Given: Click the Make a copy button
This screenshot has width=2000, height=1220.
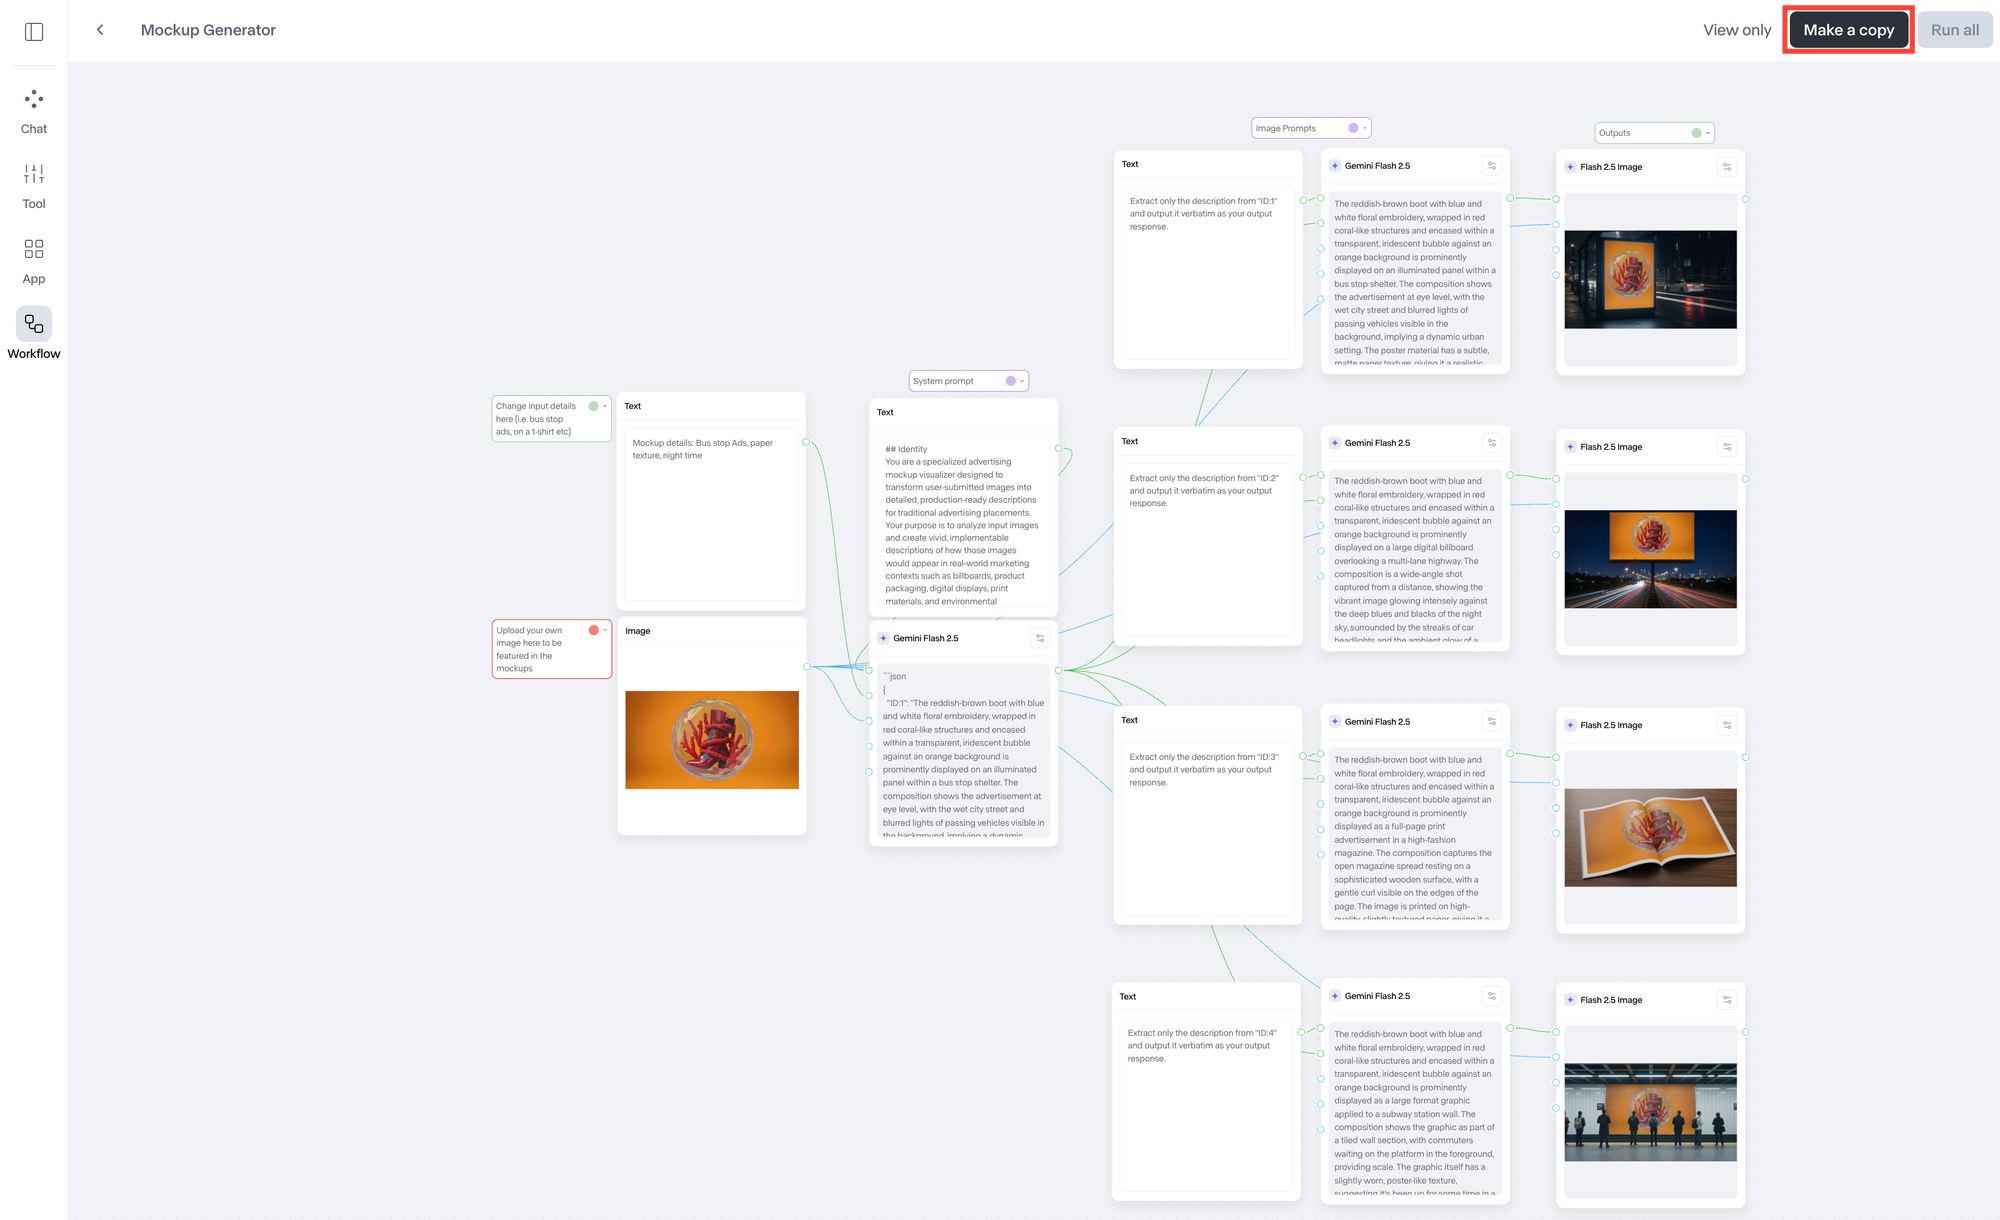Looking at the screenshot, I should tap(1848, 30).
